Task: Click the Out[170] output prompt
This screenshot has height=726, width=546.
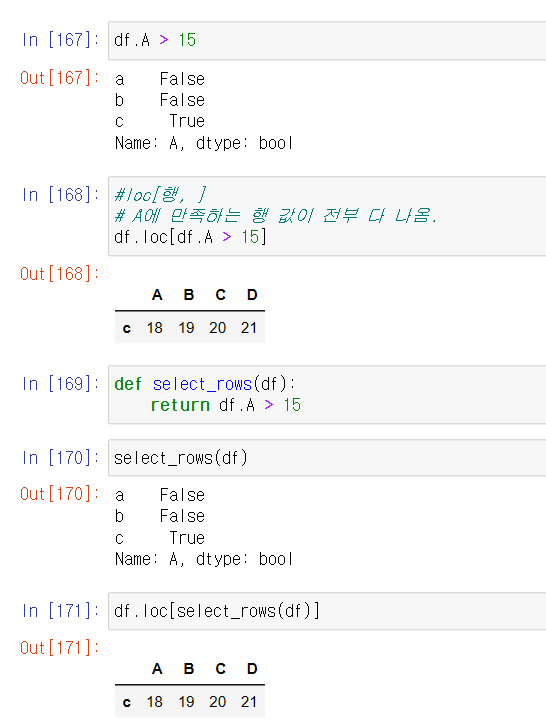Action: pos(59,494)
